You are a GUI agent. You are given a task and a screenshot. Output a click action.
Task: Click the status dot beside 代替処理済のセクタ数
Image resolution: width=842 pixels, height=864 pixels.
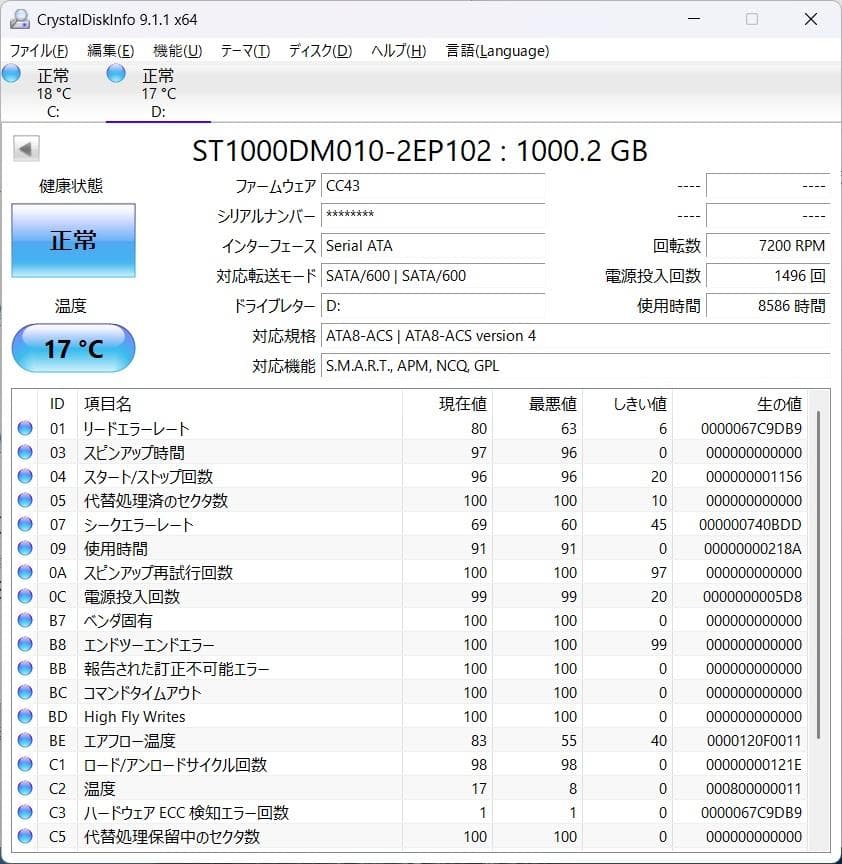(x=25, y=500)
